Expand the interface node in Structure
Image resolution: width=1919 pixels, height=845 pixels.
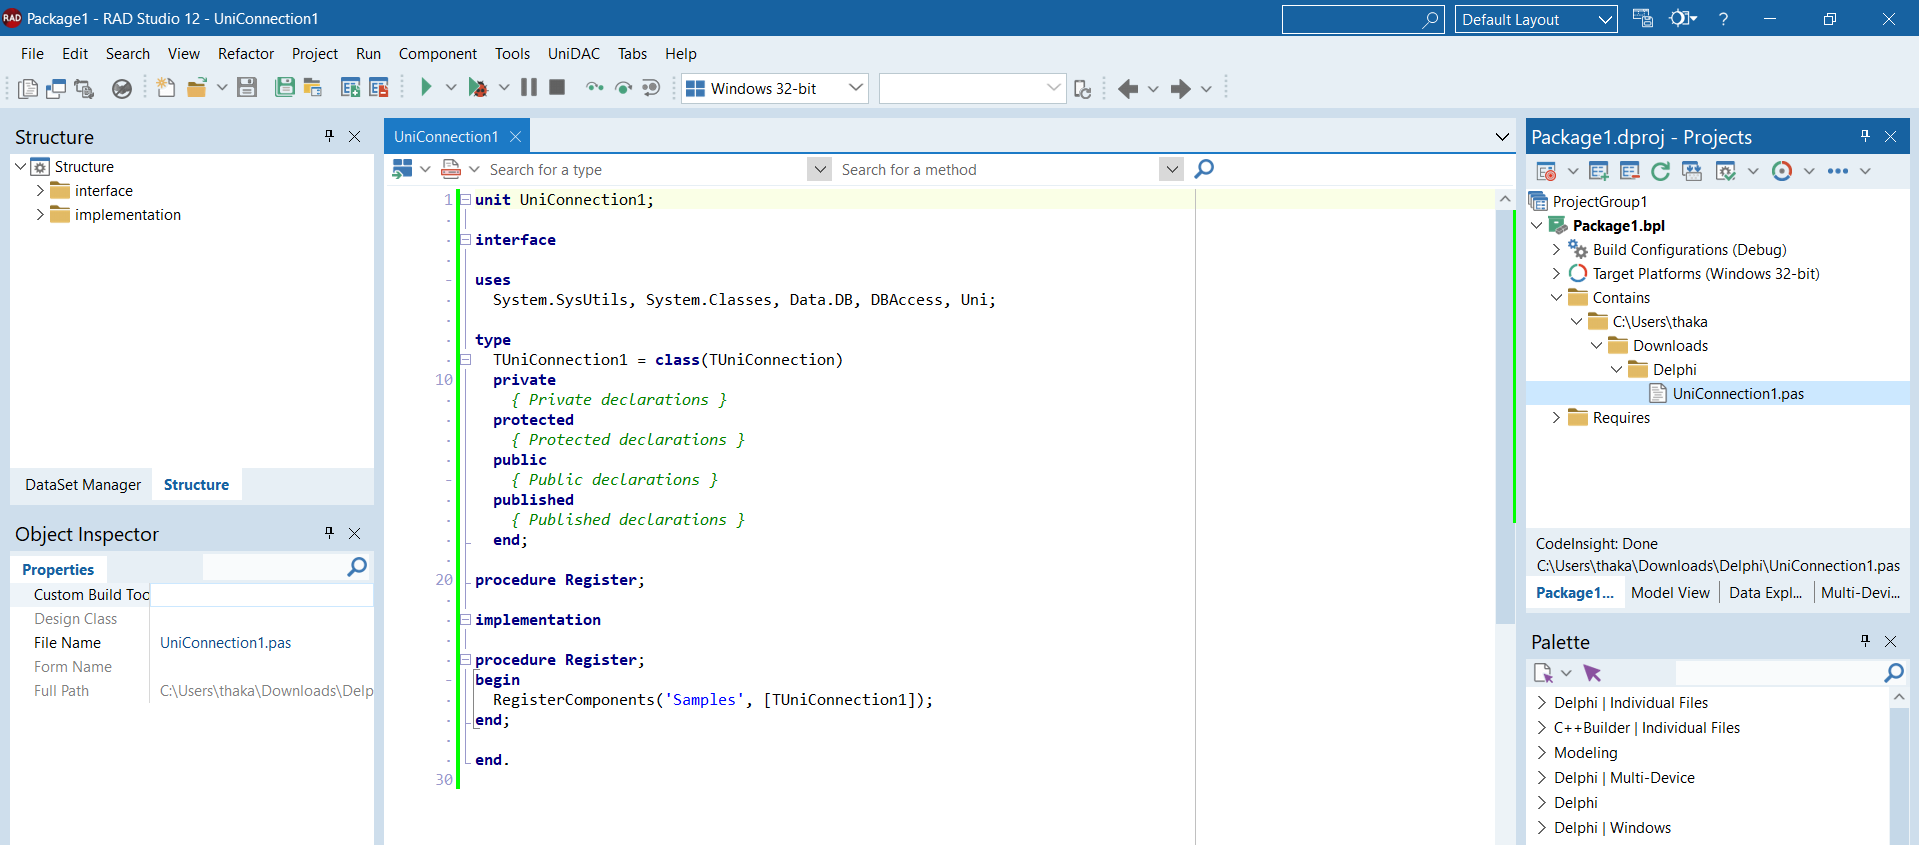pyautogui.click(x=40, y=190)
